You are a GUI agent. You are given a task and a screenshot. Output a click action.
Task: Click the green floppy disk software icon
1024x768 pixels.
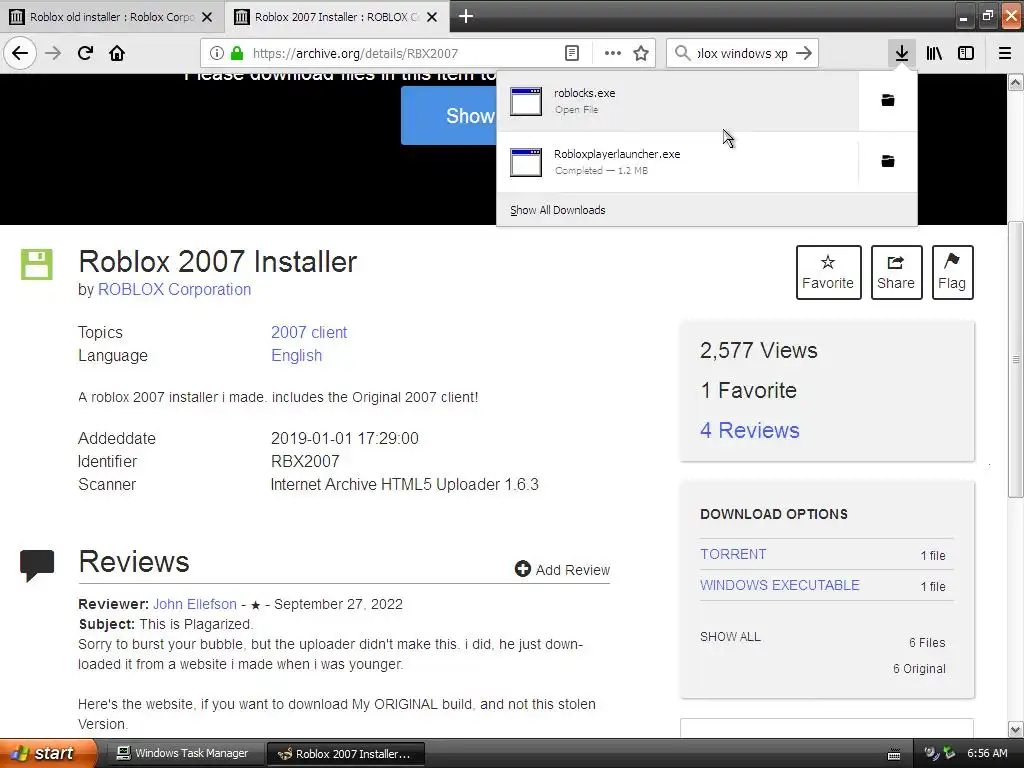[x=37, y=264]
